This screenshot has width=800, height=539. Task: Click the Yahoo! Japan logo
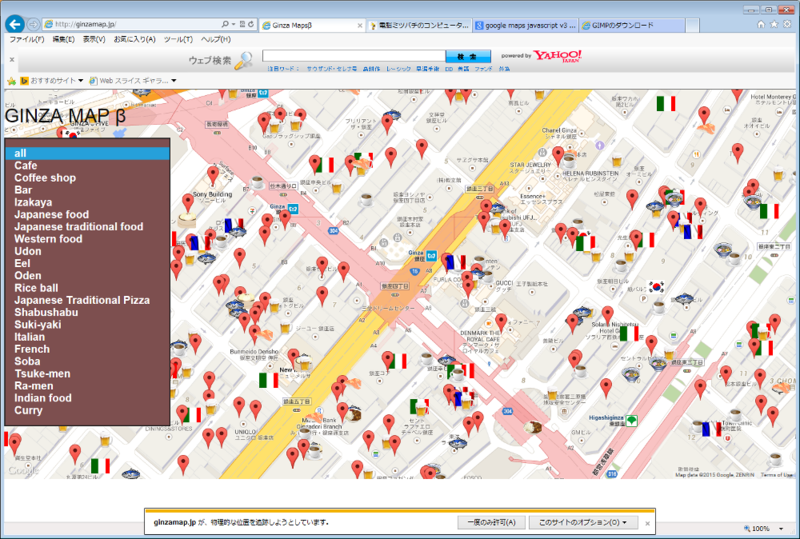[x=557, y=56]
